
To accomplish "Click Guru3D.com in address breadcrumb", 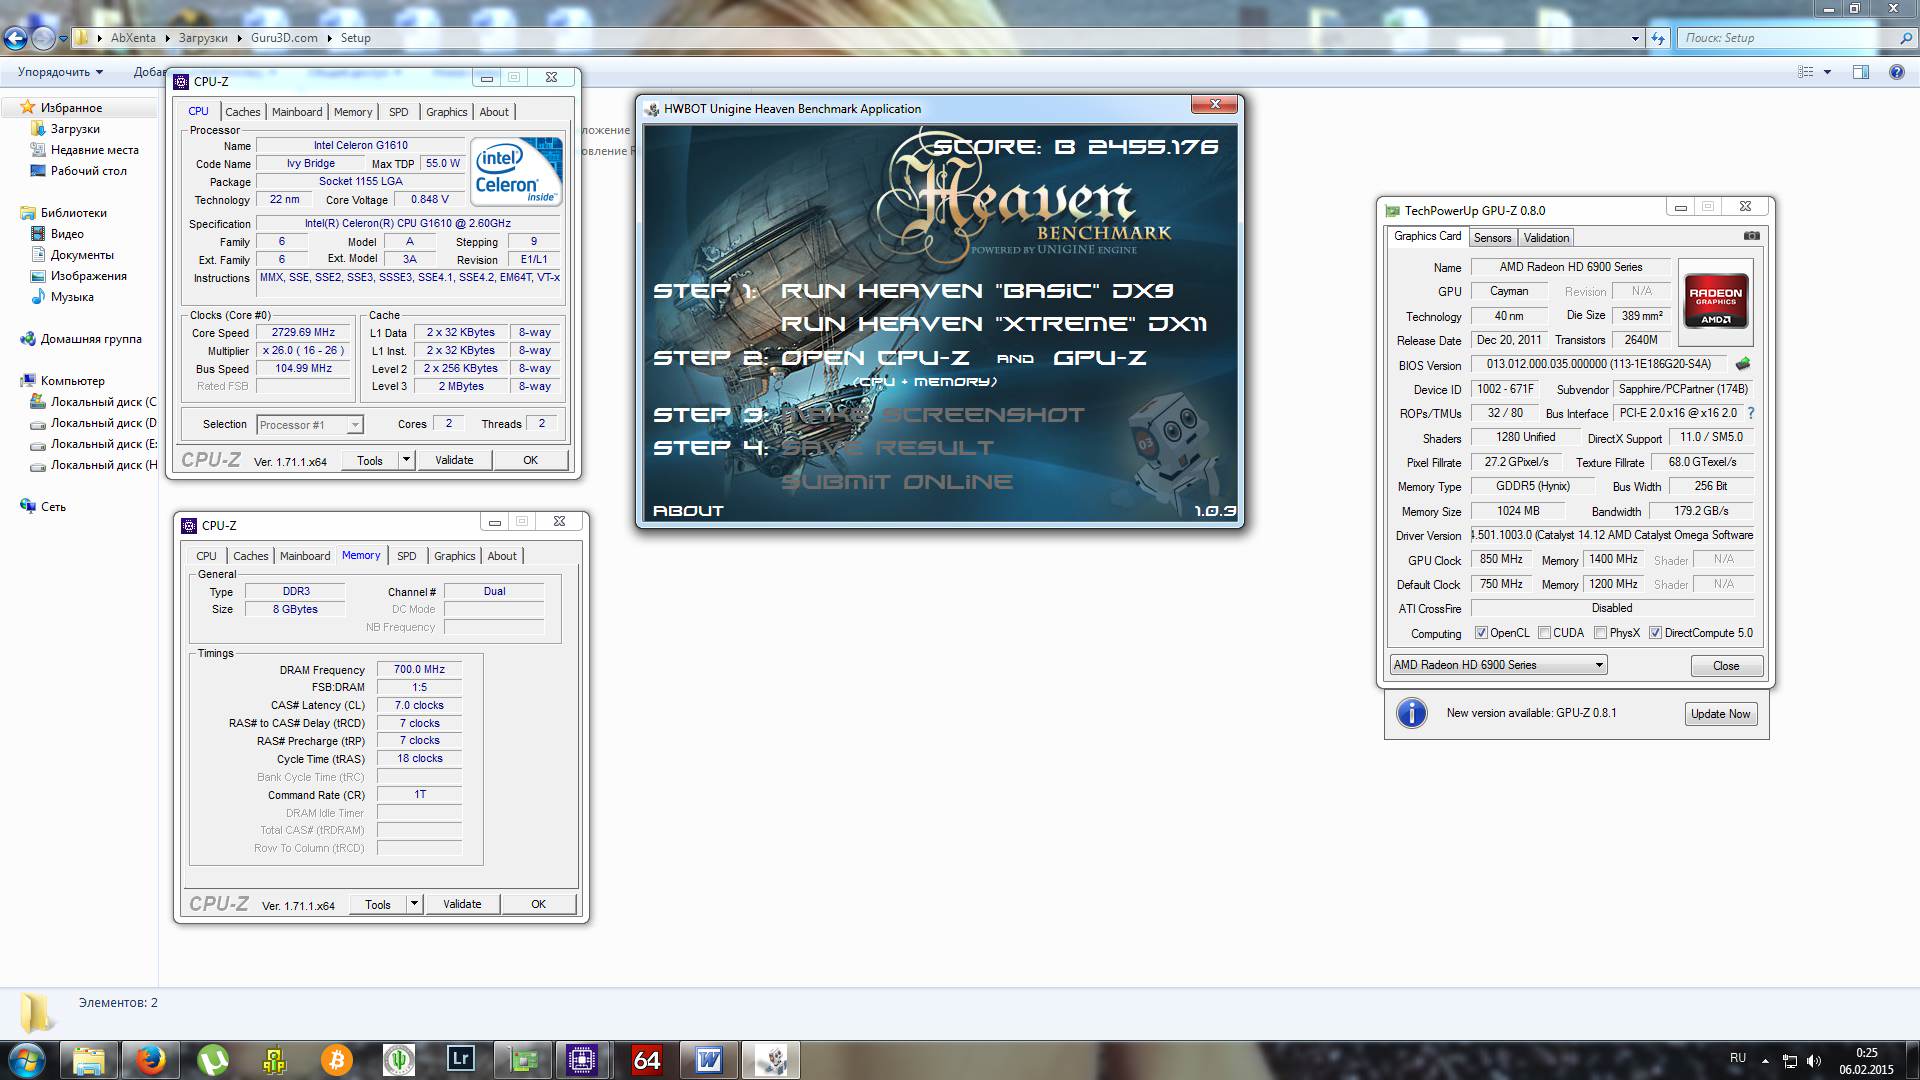I will pos(284,38).
